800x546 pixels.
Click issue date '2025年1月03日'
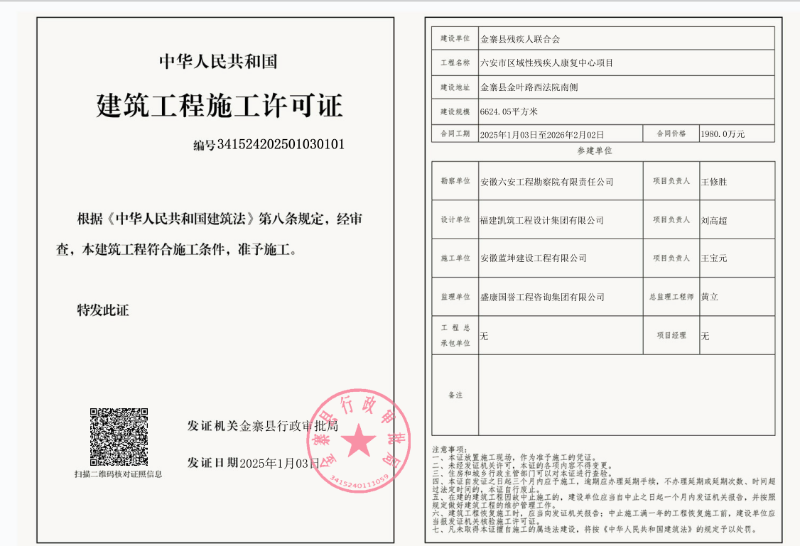[279, 463]
